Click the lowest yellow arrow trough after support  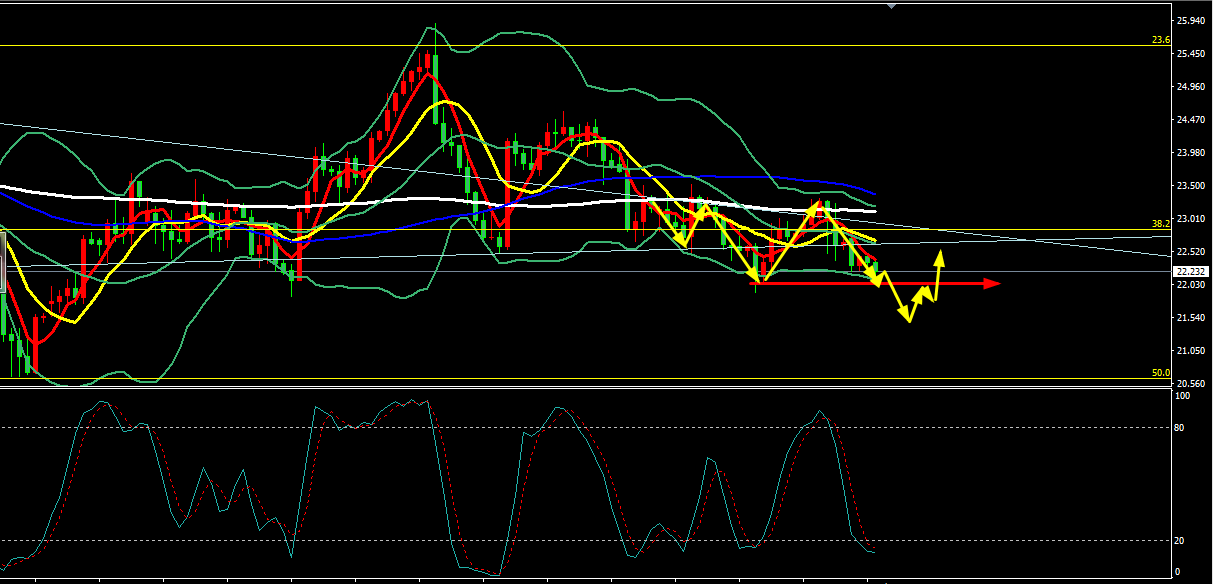pyautogui.click(x=908, y=320)
